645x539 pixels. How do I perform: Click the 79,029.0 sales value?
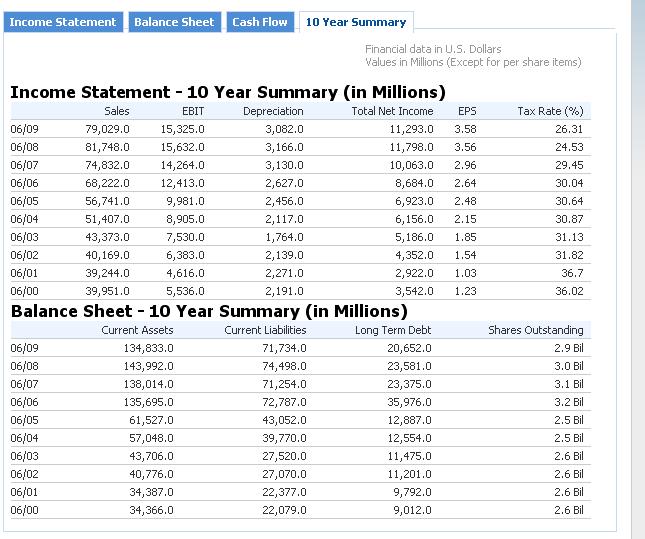109,129
